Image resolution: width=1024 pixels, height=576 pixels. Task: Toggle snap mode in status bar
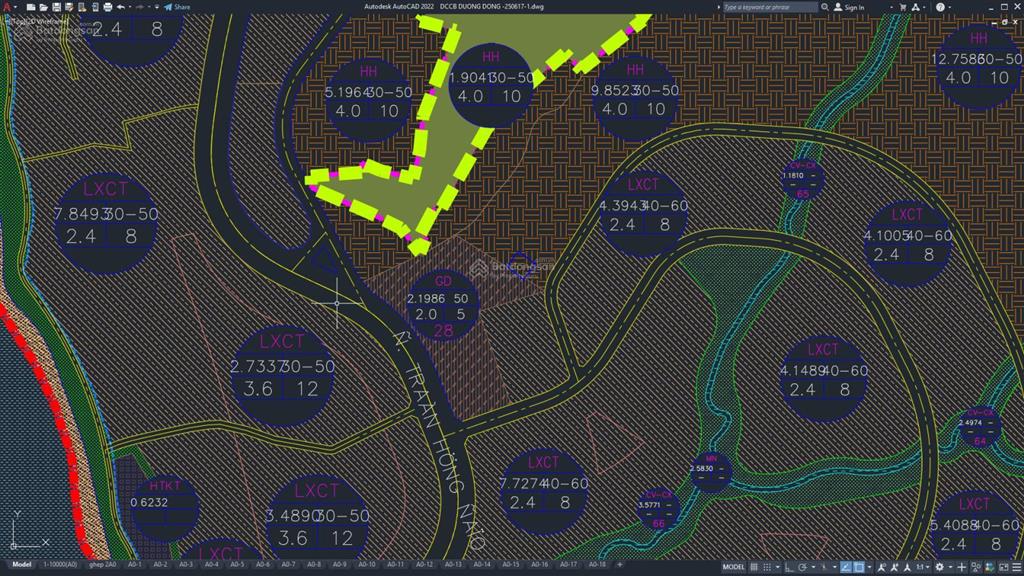767,568
